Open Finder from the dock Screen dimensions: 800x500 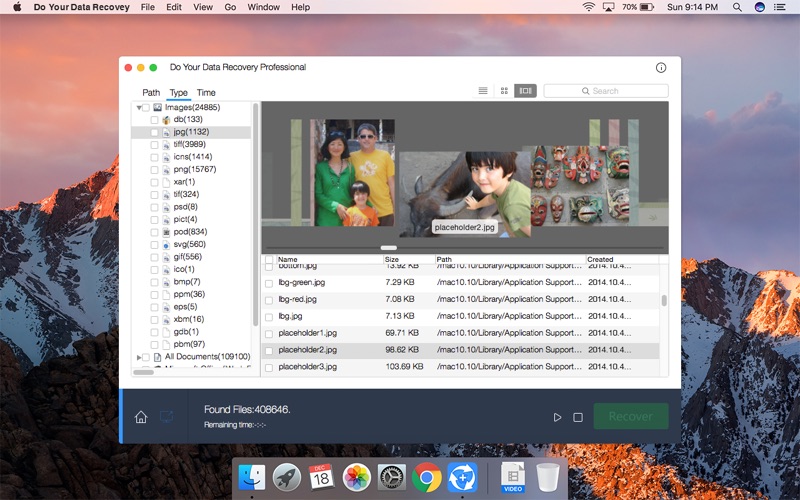point(252,478)
